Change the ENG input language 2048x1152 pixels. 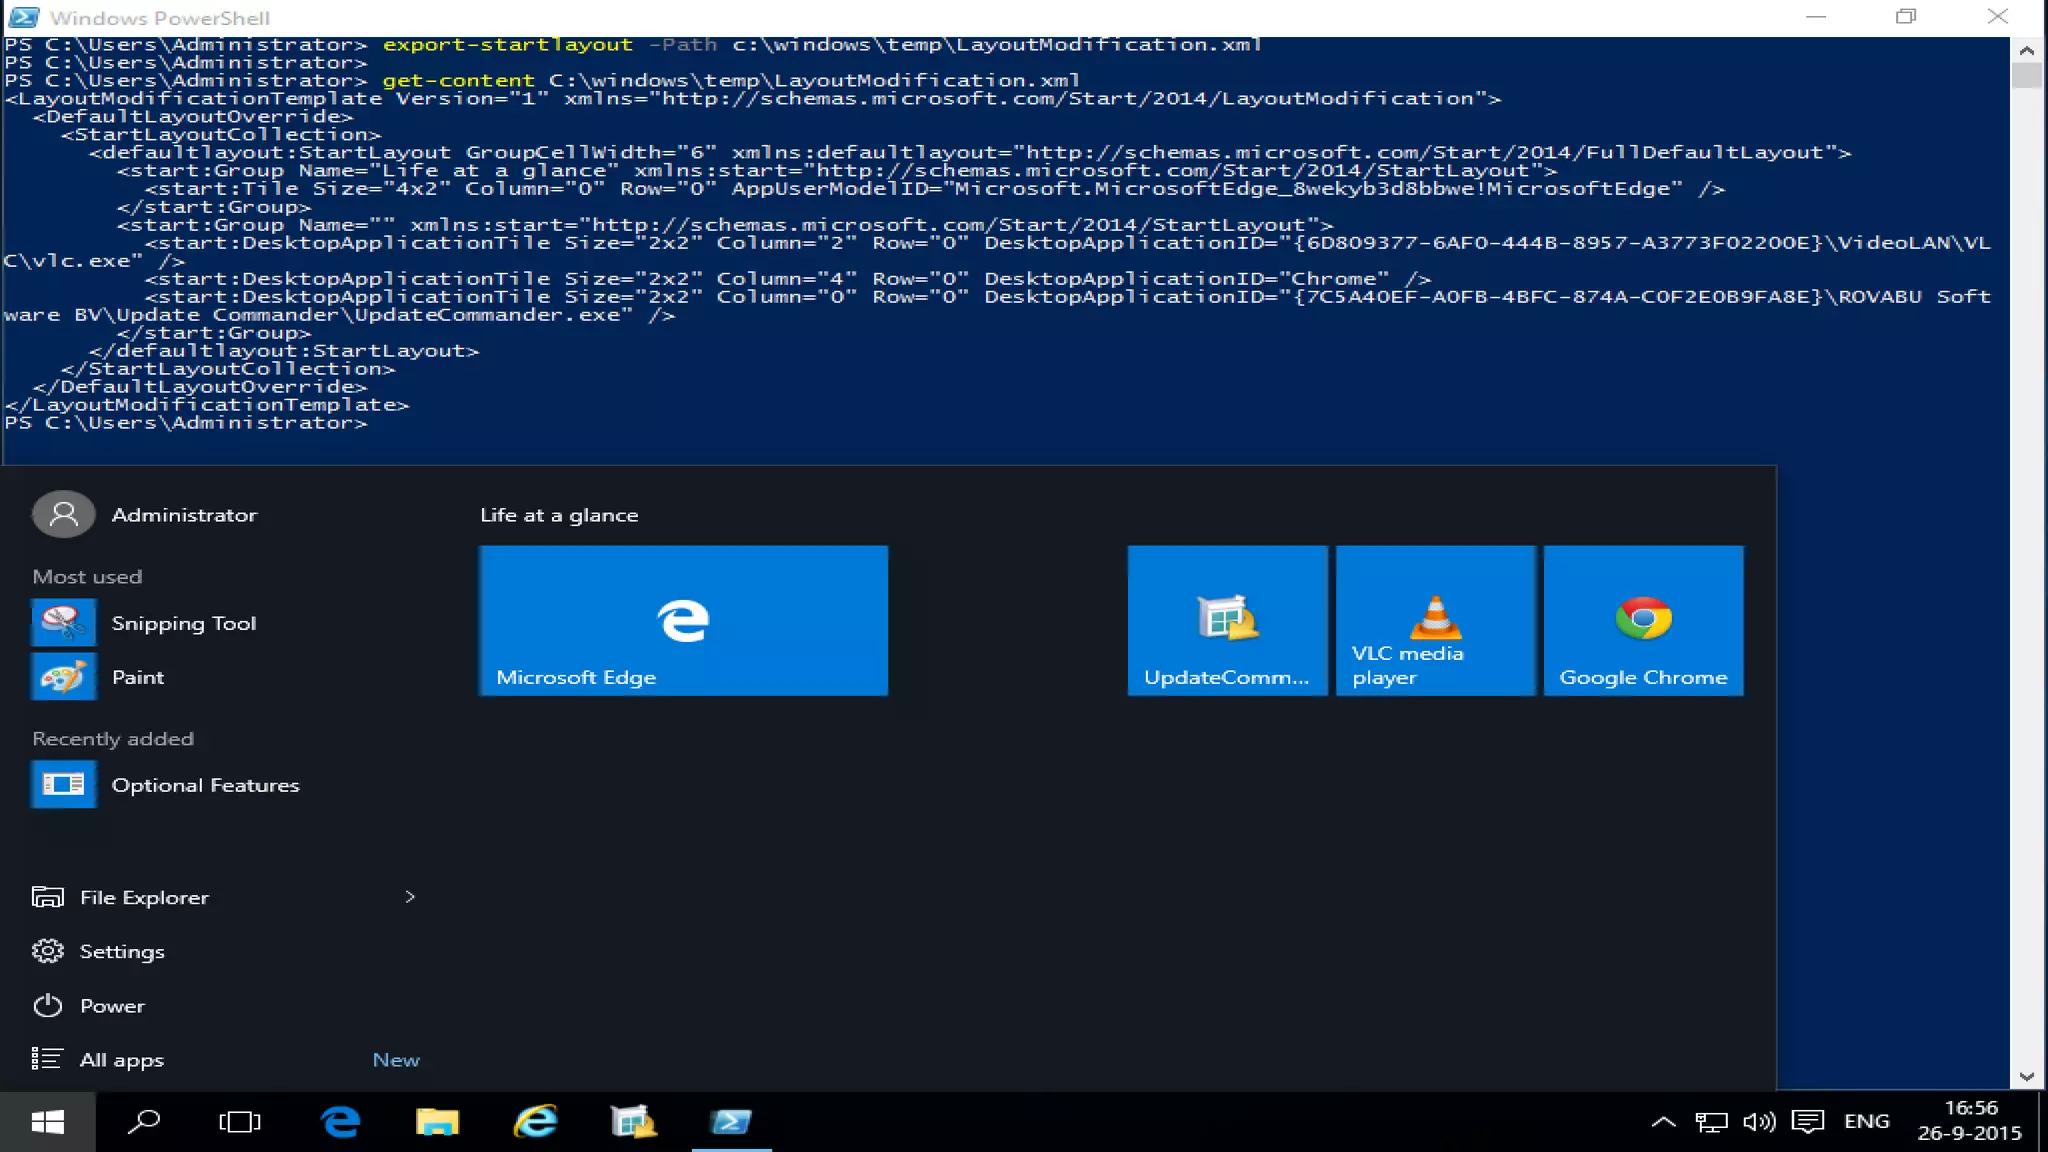[x=1866, y=1122]
